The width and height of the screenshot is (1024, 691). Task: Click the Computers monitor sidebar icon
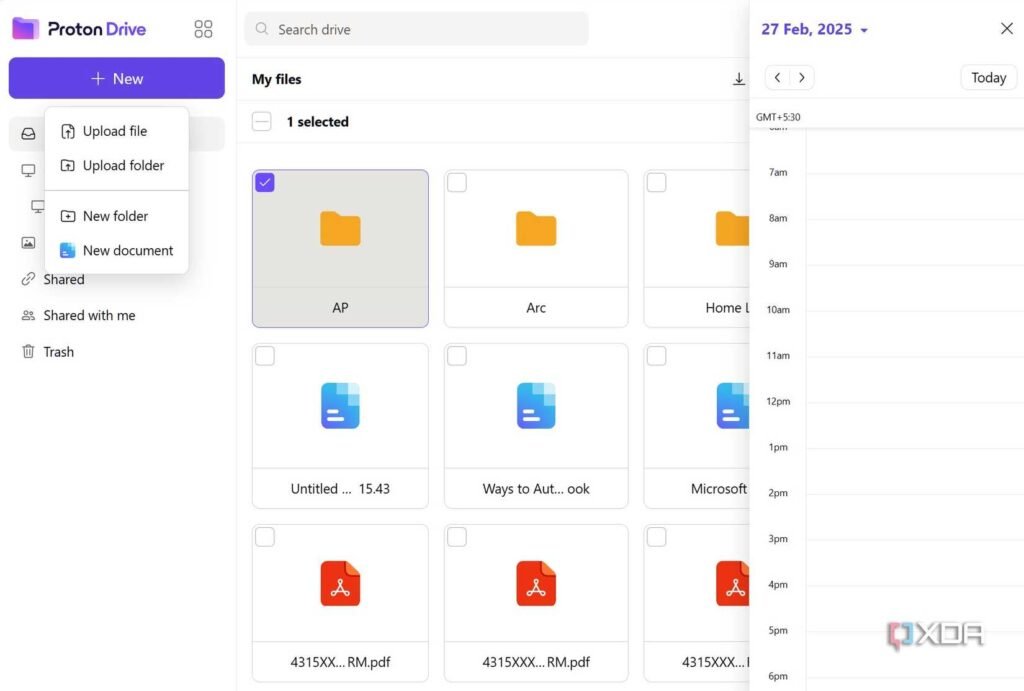tap(28, 170)
